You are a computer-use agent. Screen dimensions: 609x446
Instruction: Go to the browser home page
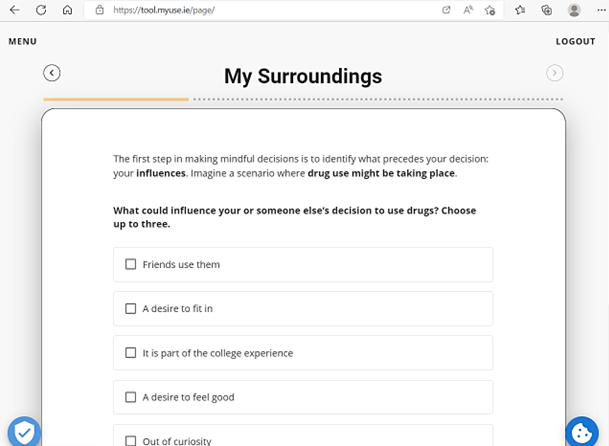point(67,10)
